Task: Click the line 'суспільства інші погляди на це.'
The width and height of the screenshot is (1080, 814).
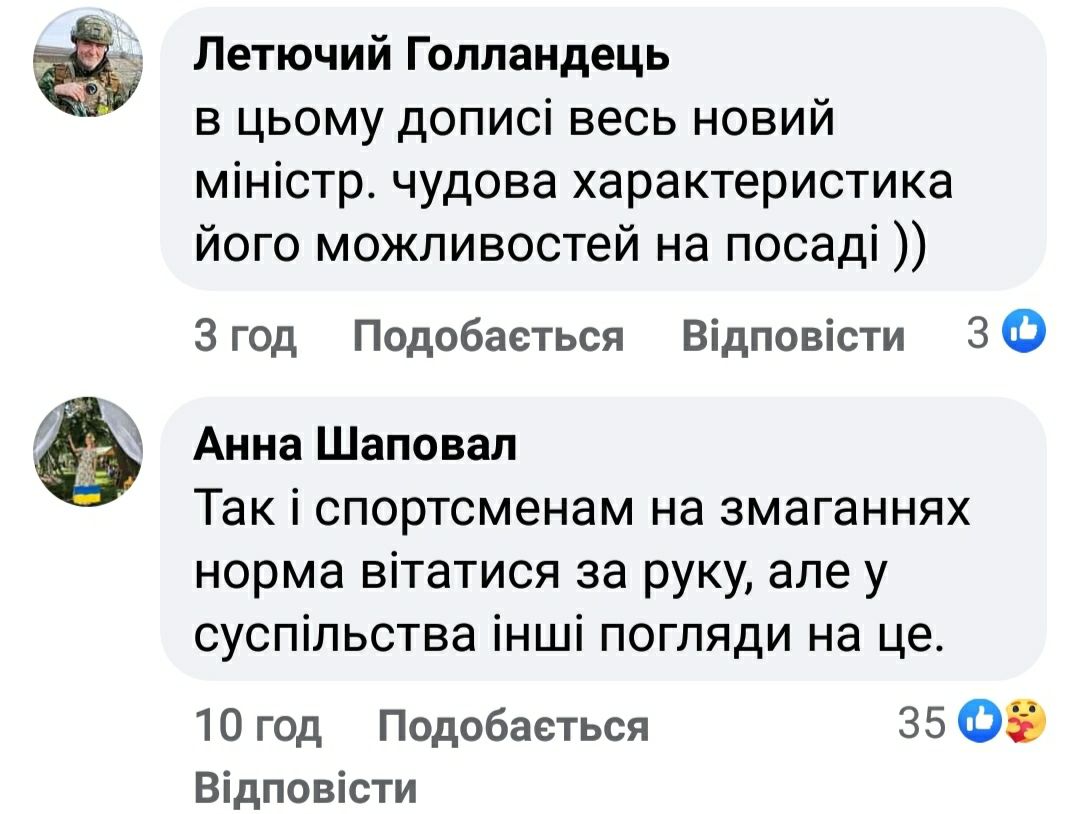Action: 568,634
